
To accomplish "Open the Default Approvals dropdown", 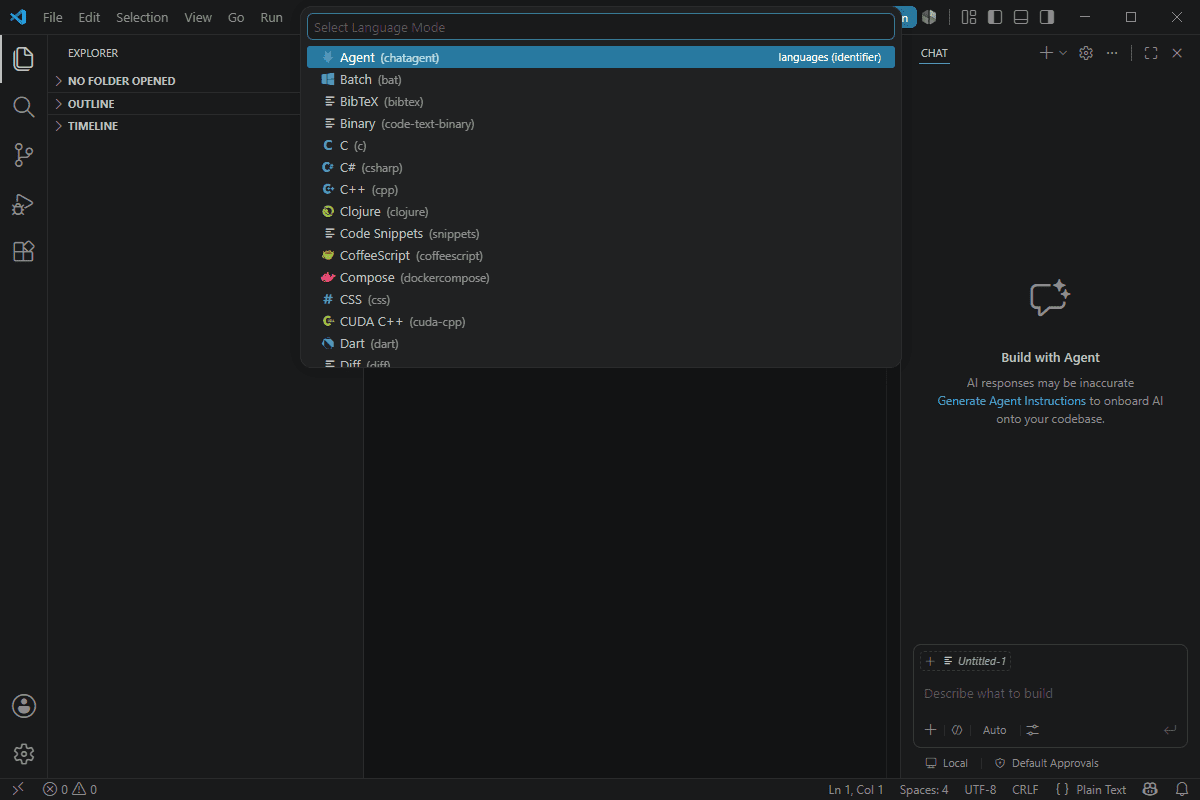I will coord(1046,763).
